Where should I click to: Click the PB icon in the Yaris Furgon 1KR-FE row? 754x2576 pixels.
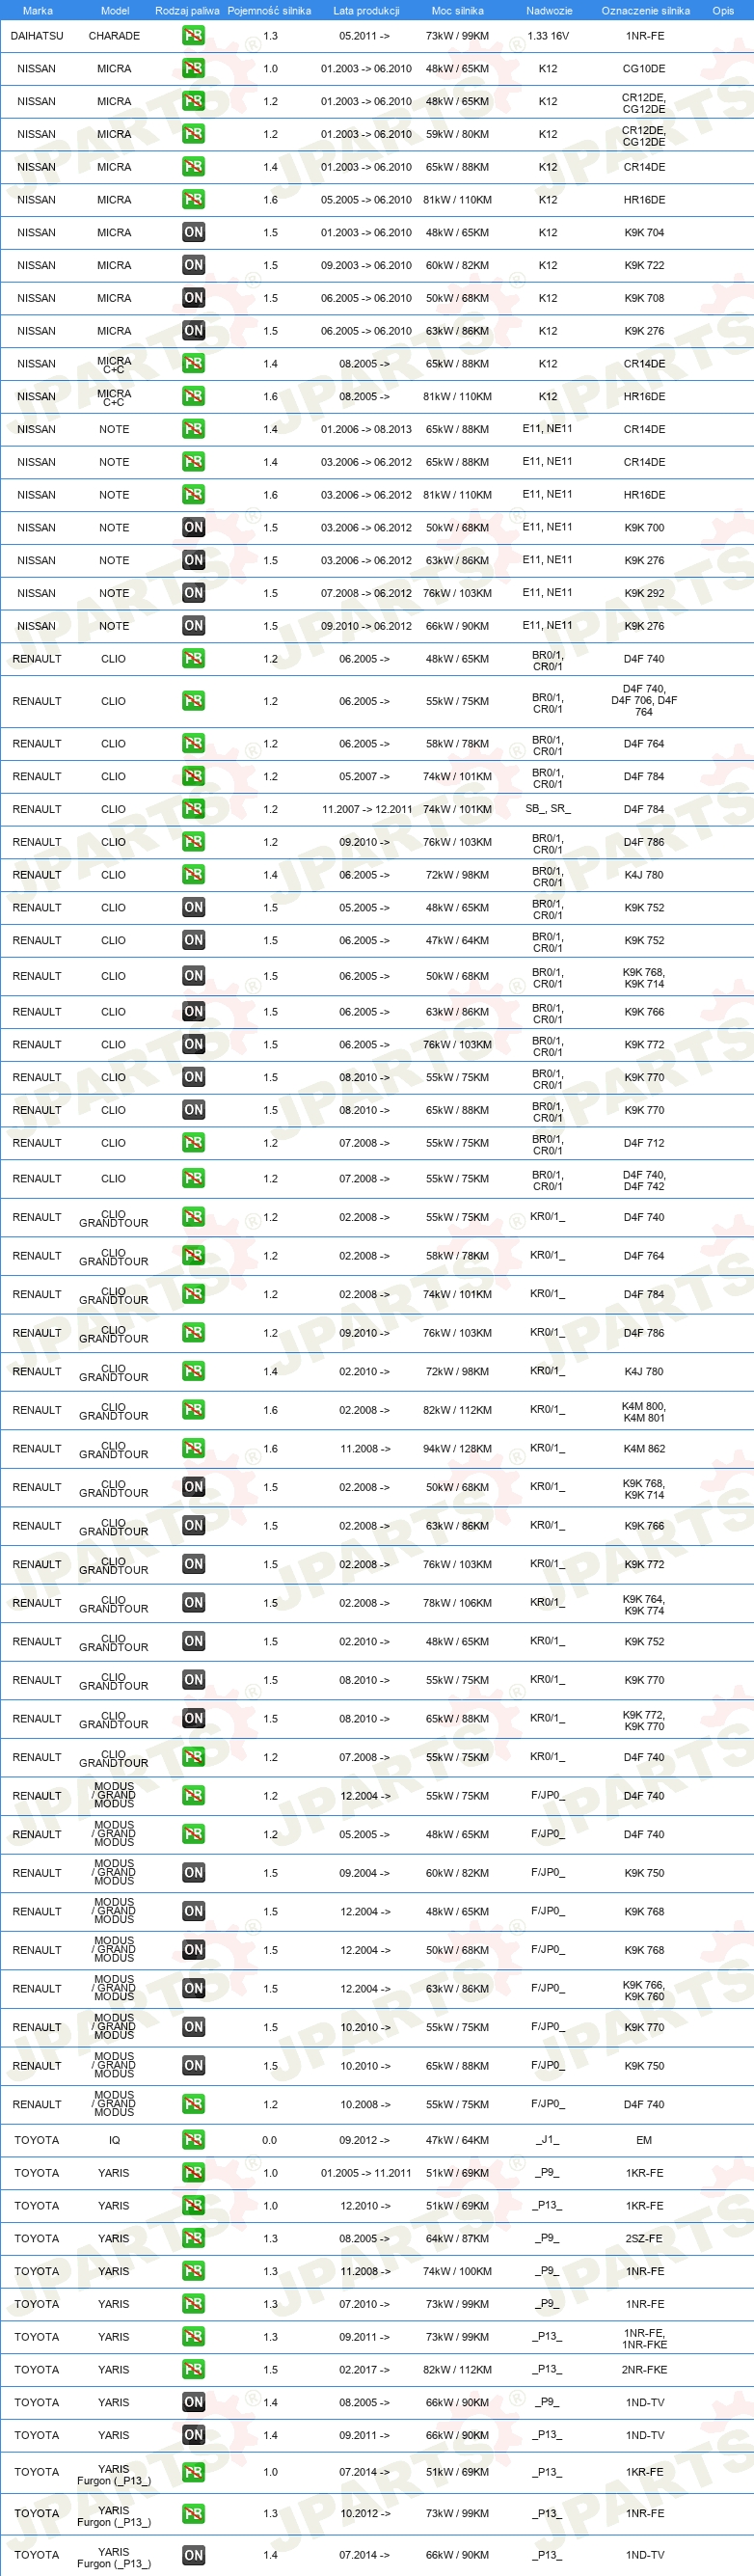[x=193, y=2472]
